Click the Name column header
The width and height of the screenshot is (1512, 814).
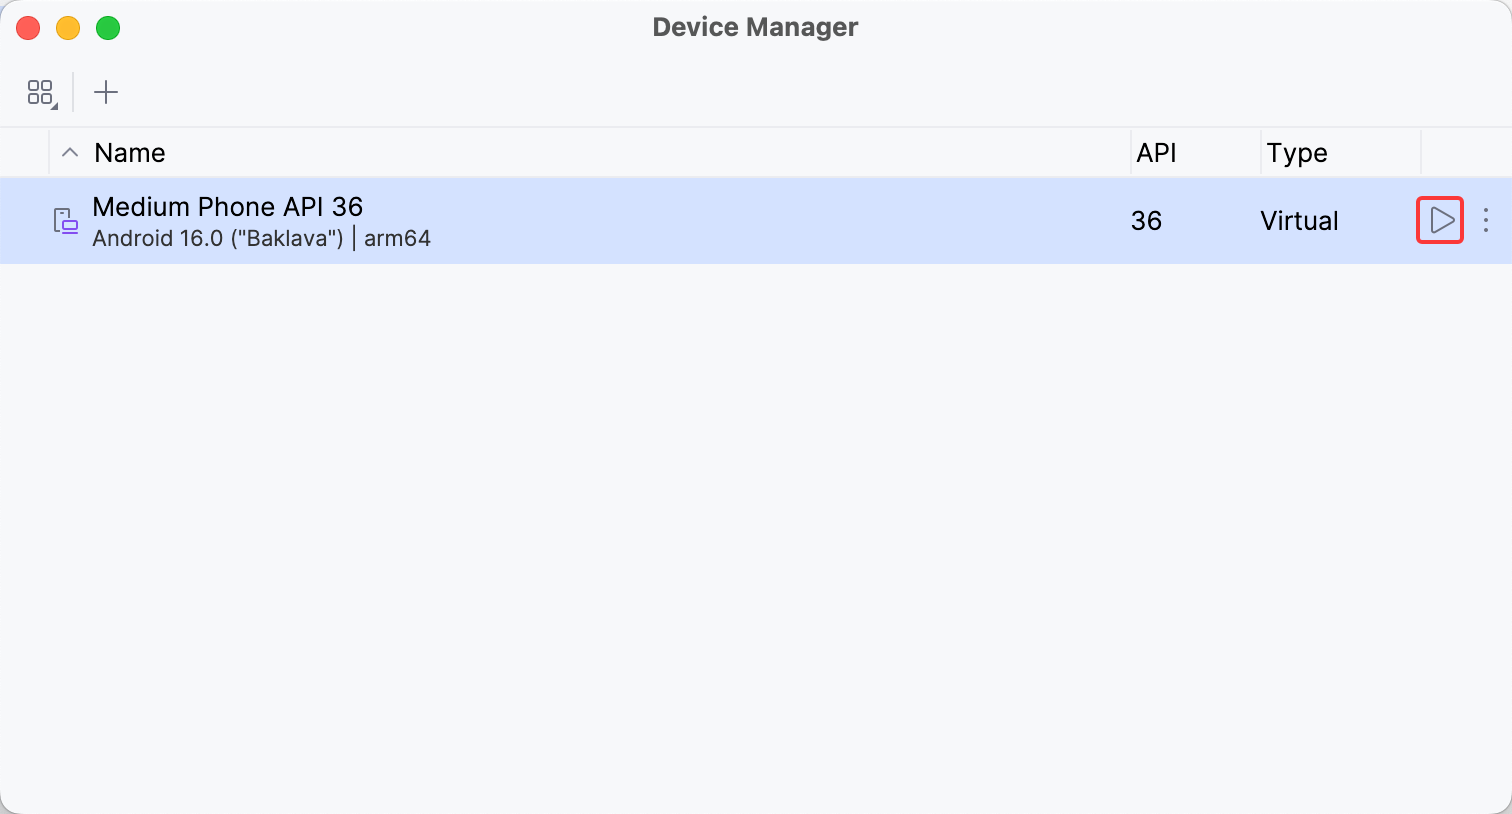(x=130, y=152)
